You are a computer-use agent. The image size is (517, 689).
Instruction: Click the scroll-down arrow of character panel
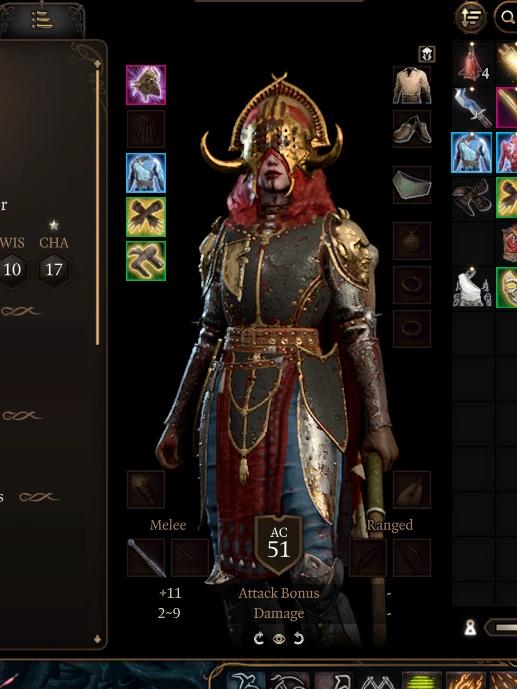[97, 638]
